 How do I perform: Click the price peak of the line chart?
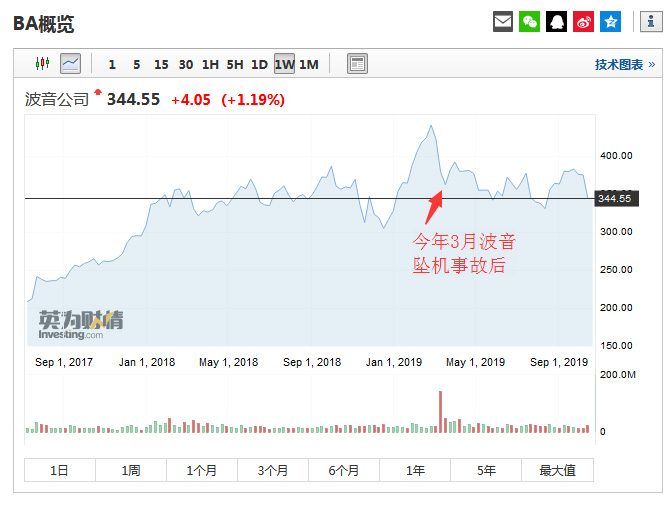pyautogui.click(x=431, y=126)
